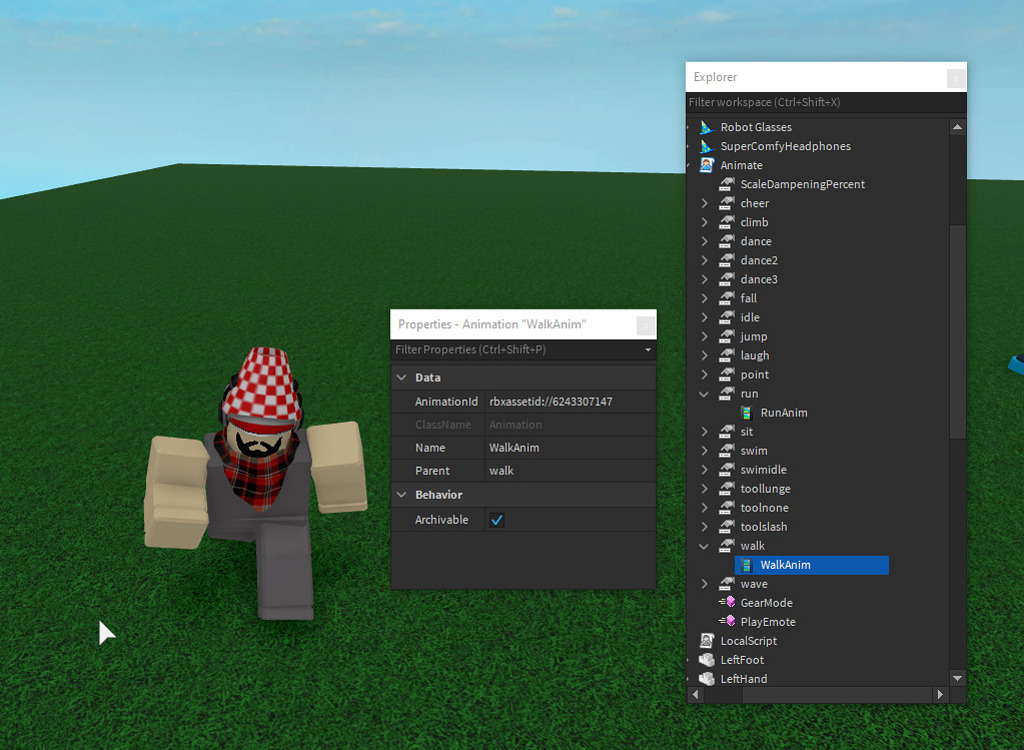
Task: Collapse the Data section in Properties
Action: [403, 377]
